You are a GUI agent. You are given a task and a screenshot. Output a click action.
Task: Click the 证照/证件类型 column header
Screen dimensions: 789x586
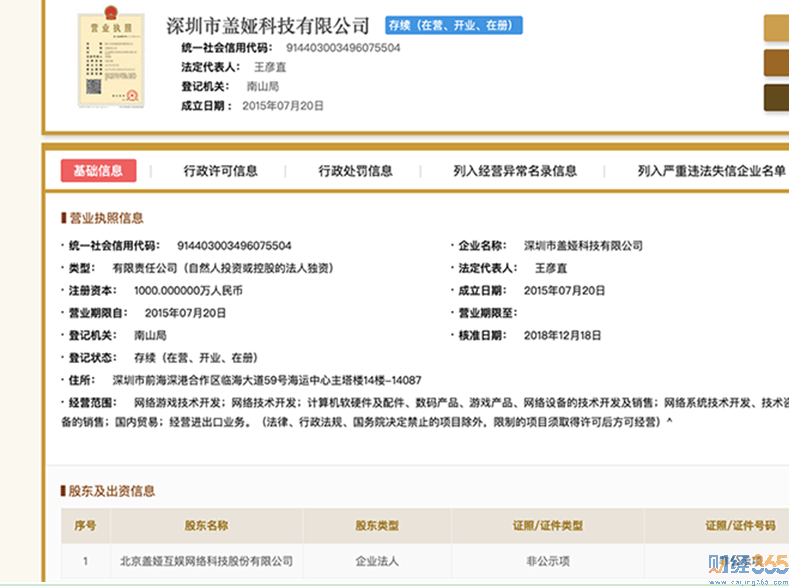[x=548, y=526]
